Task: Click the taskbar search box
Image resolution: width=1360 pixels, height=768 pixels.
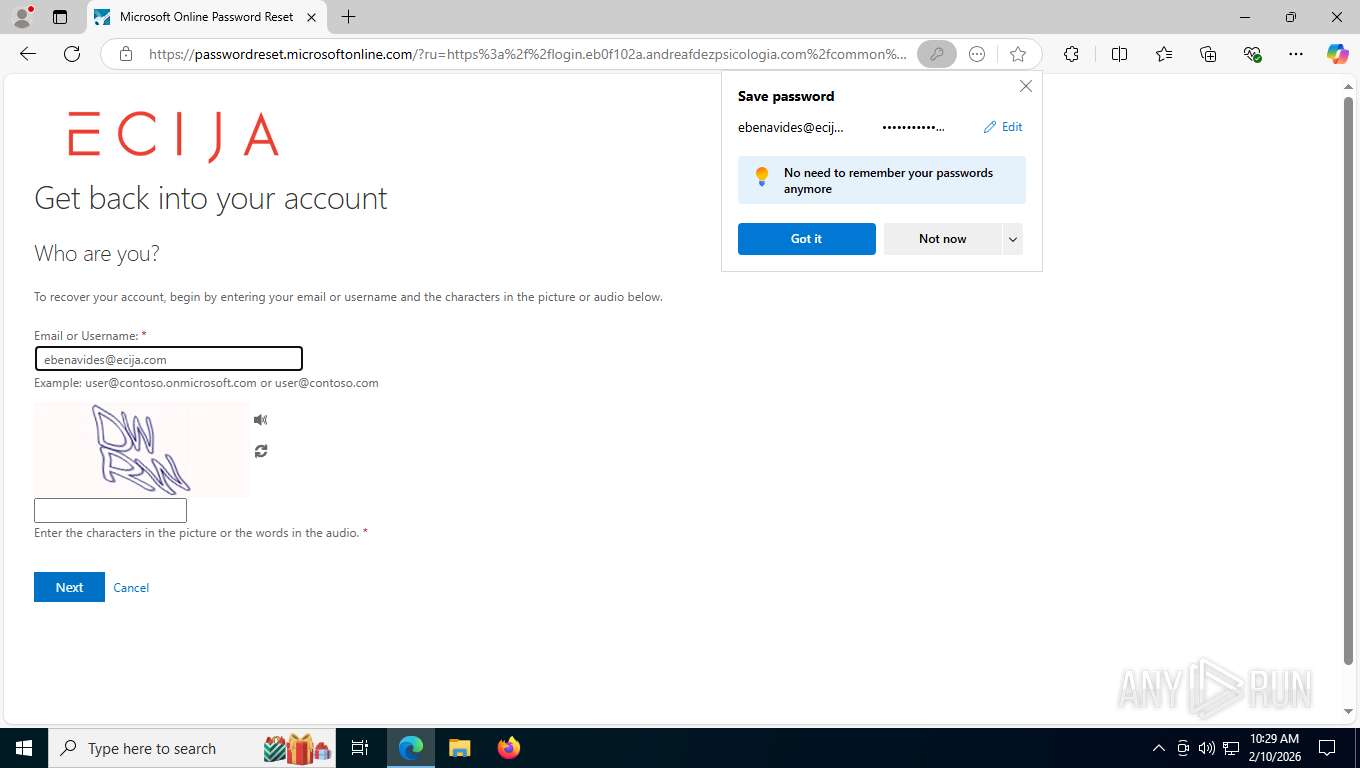Action: (x=192, y=748)
